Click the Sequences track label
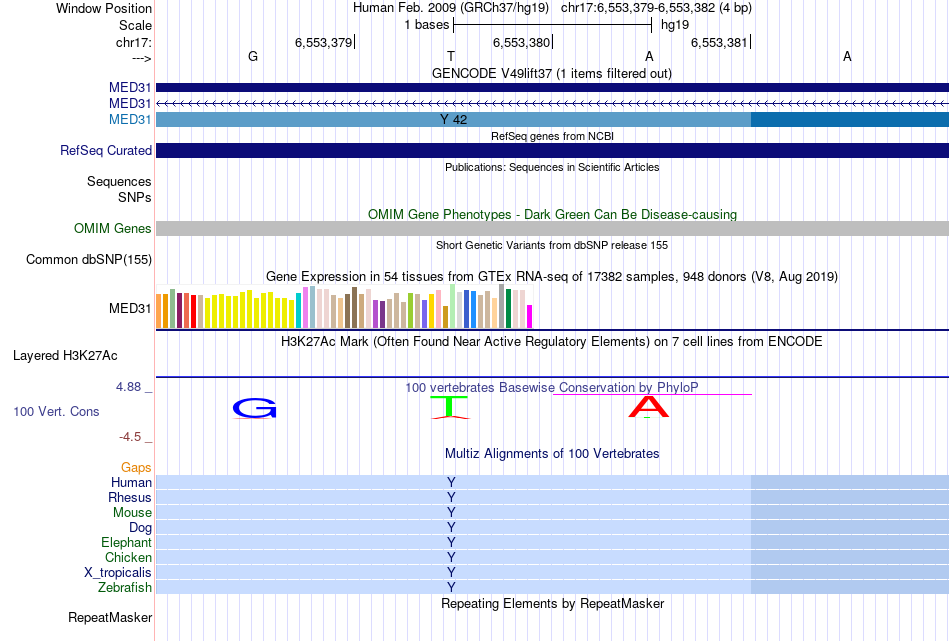 point(119,181)
